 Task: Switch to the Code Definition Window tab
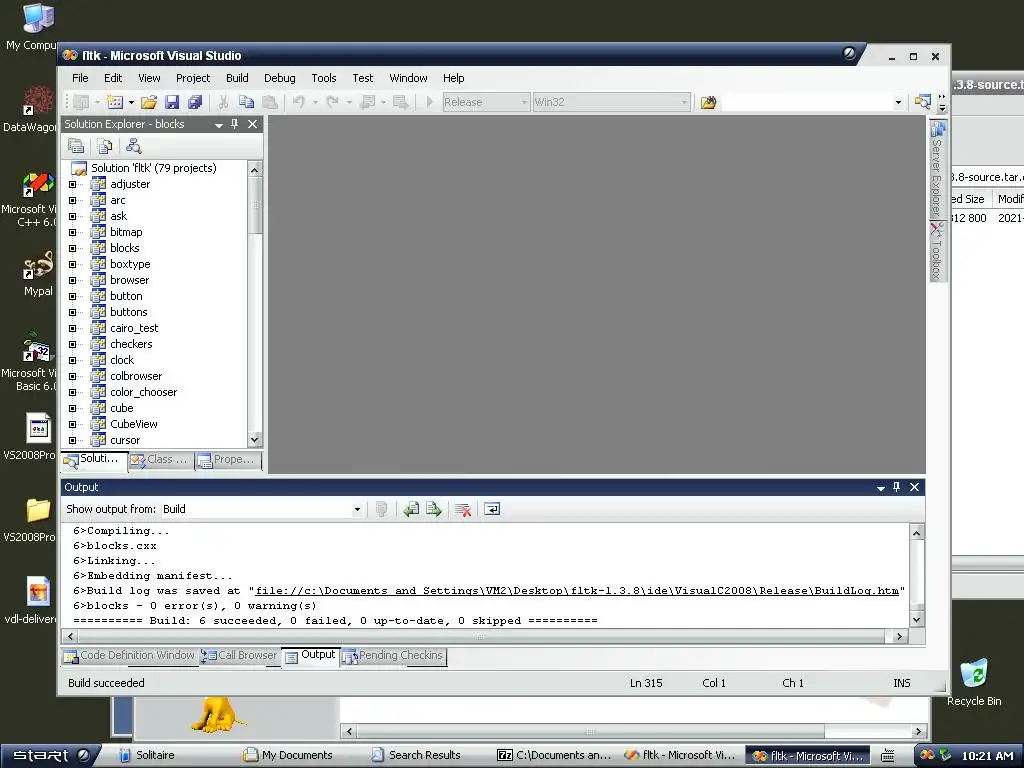129,656
